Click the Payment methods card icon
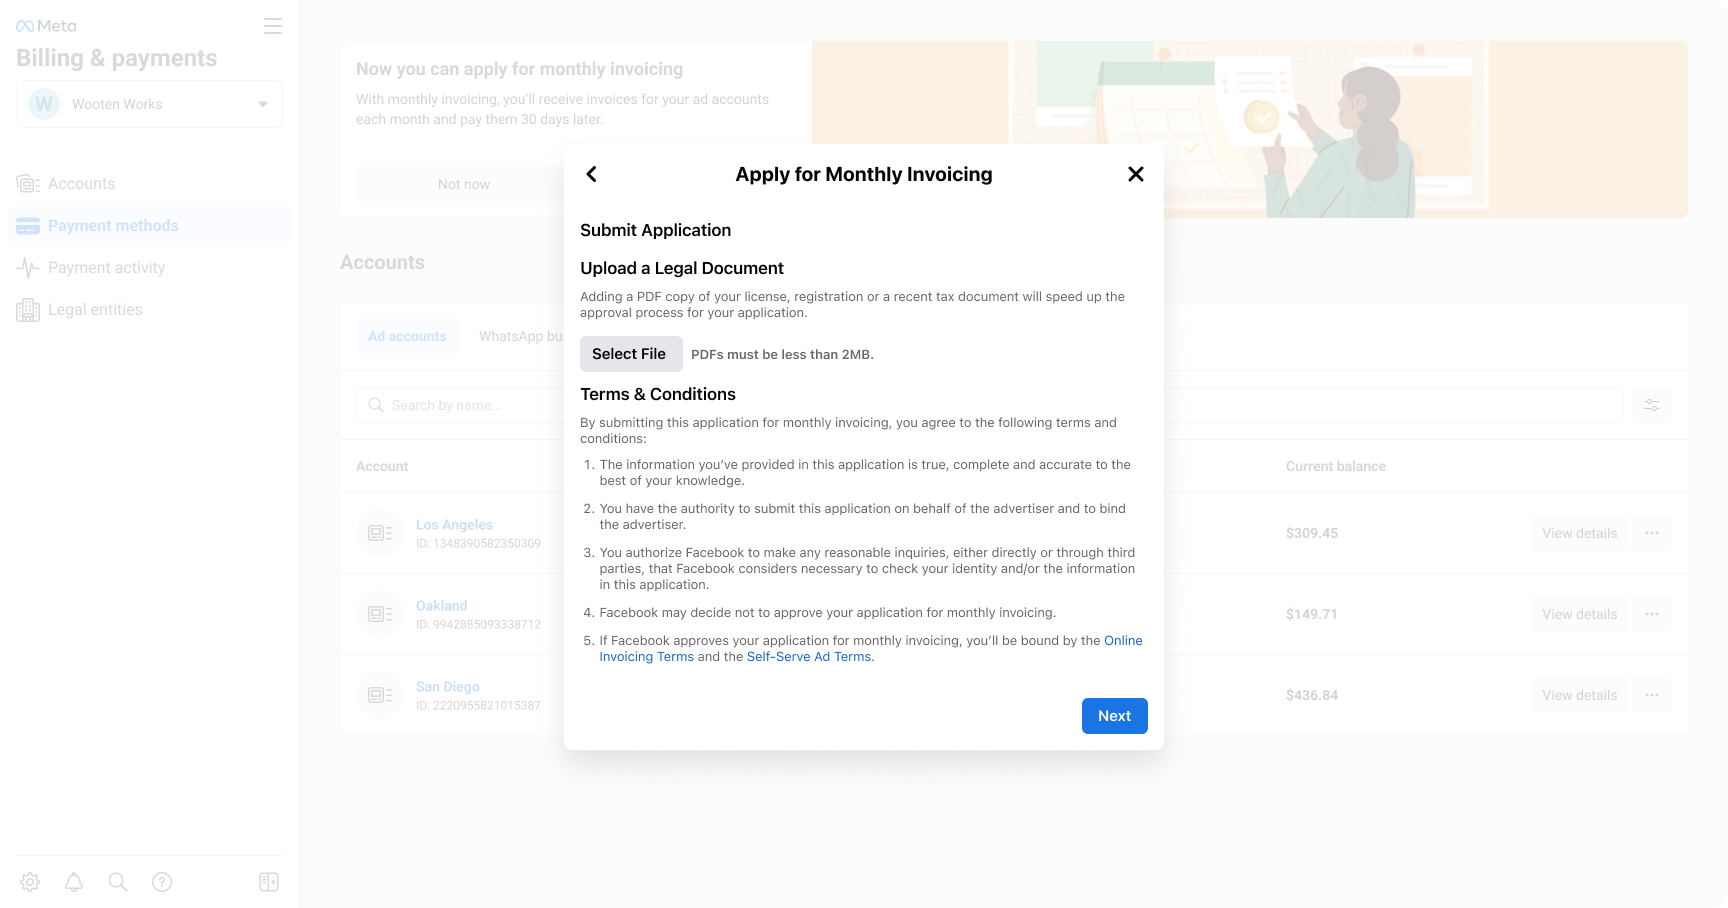 click(28, 226)
